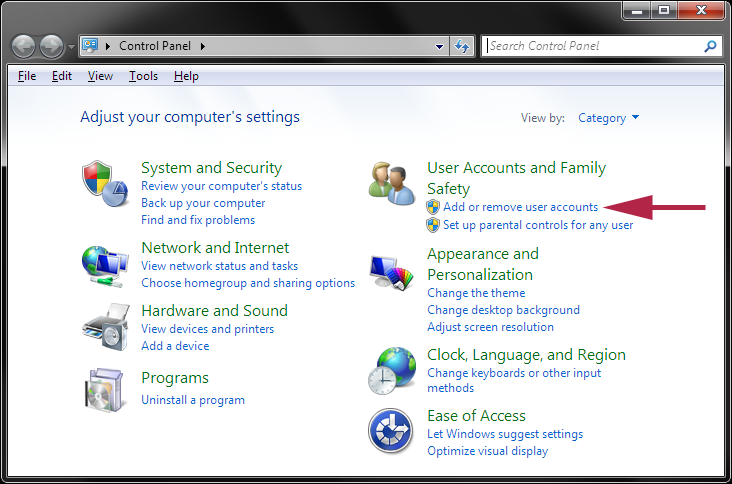Click Change desktop background
The image size is (732, 484).
click(503, 310)
